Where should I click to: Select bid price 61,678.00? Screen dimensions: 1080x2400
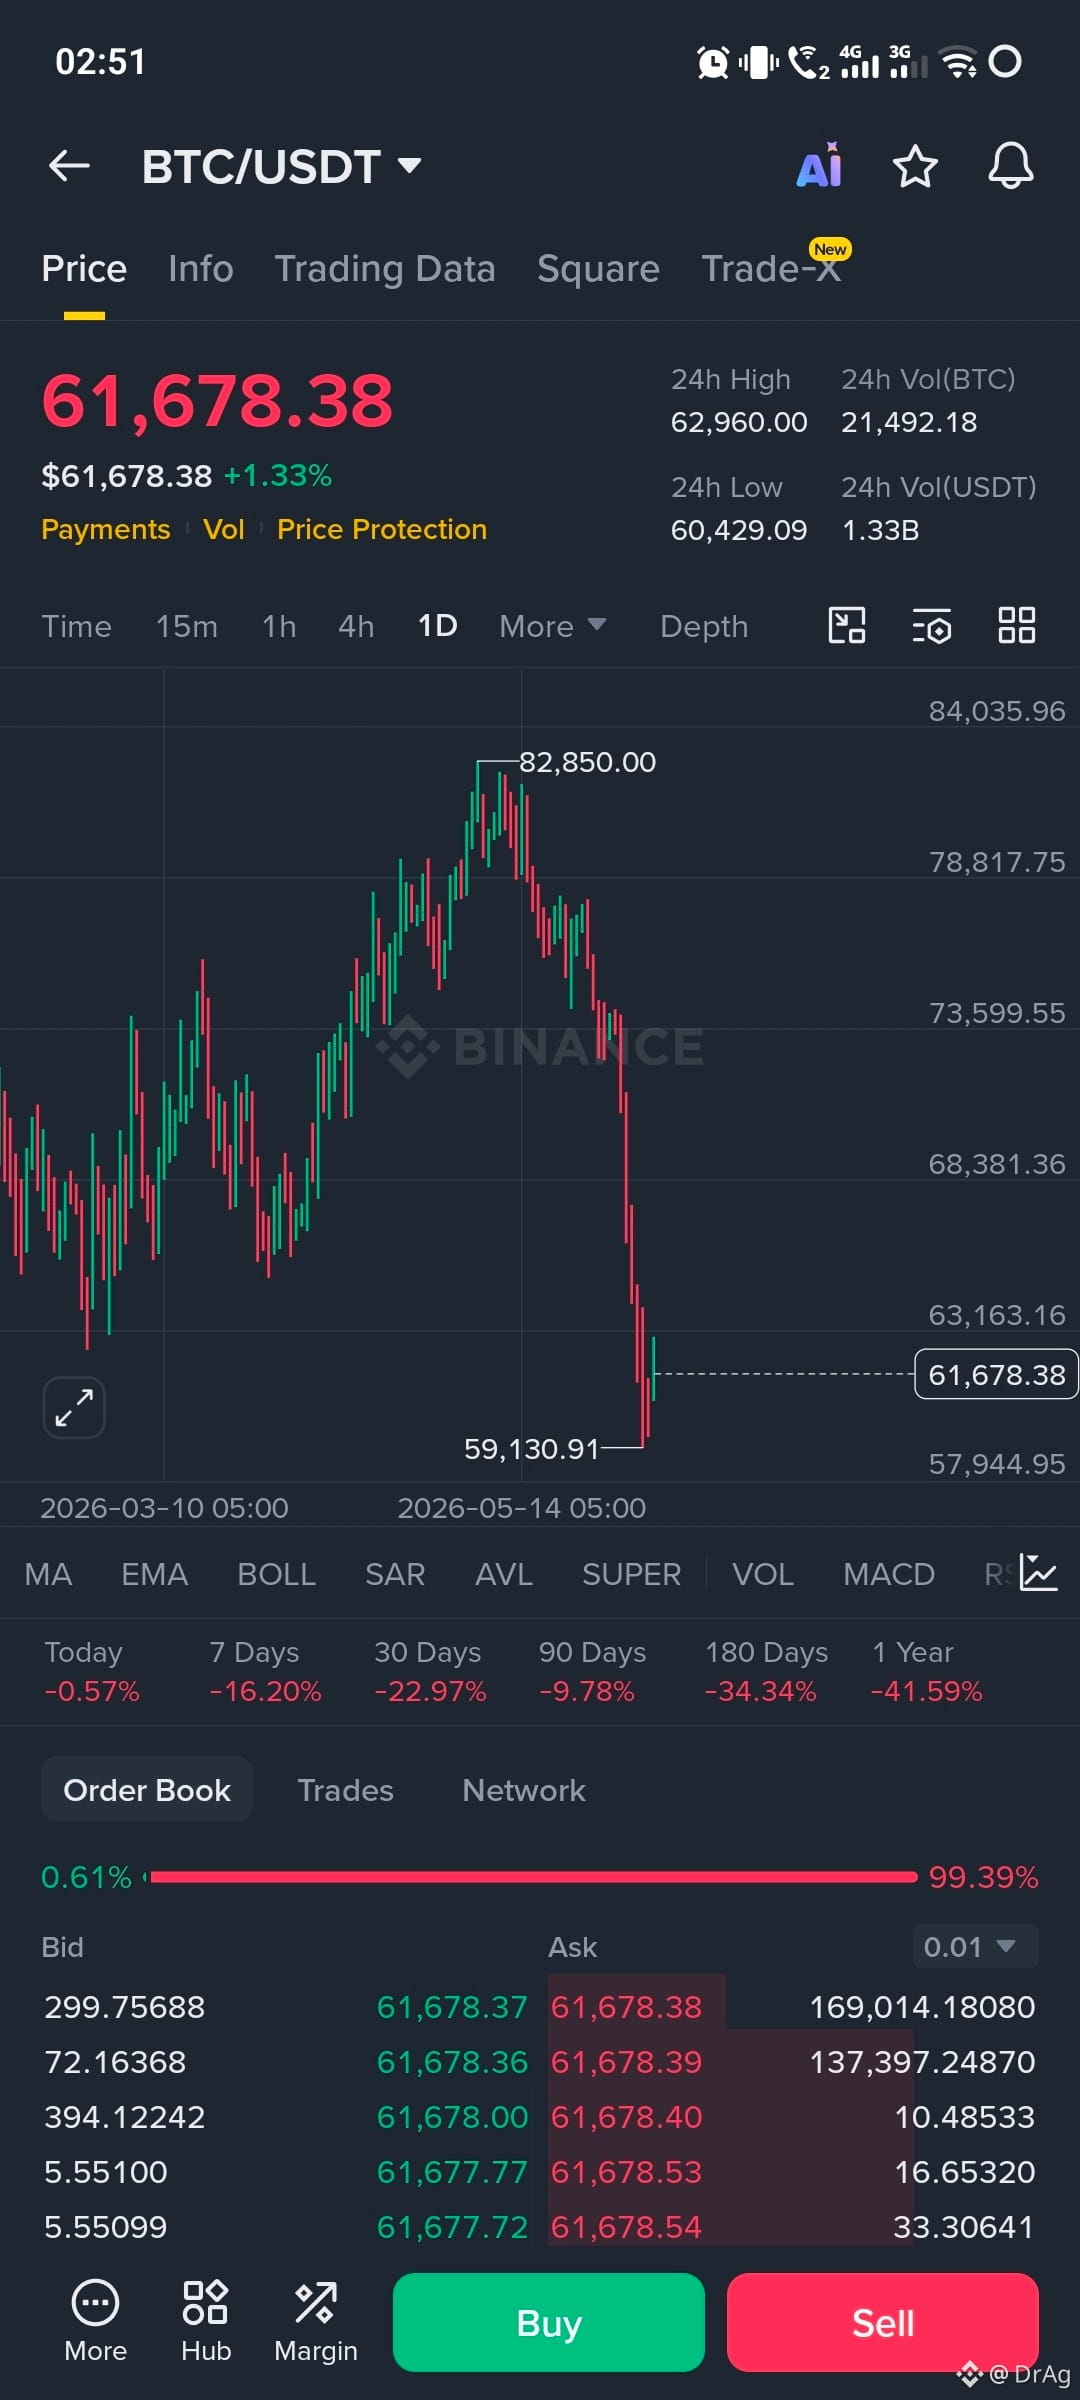tap(451, 2117)
